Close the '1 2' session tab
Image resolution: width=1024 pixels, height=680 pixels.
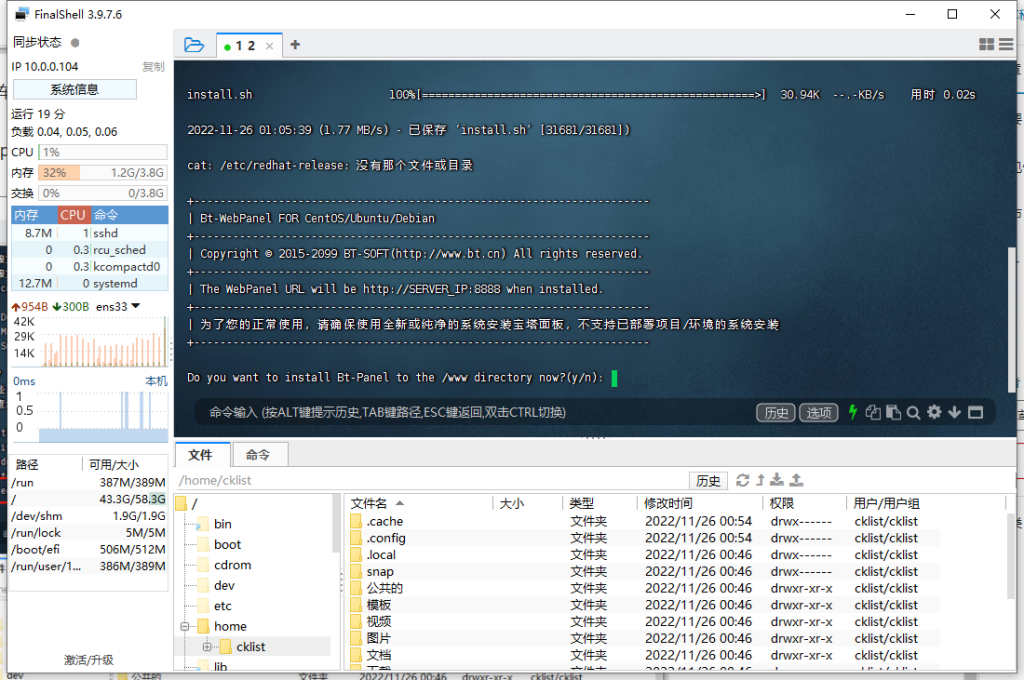pos(269,46)
